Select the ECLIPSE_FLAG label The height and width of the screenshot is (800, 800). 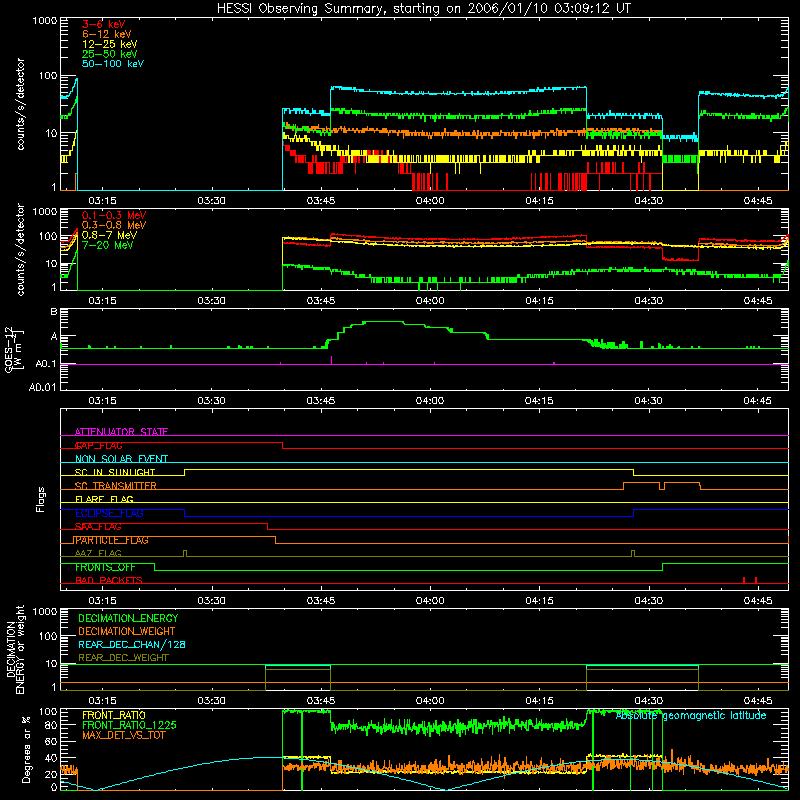pyautogui.click(x=109, y=513)
